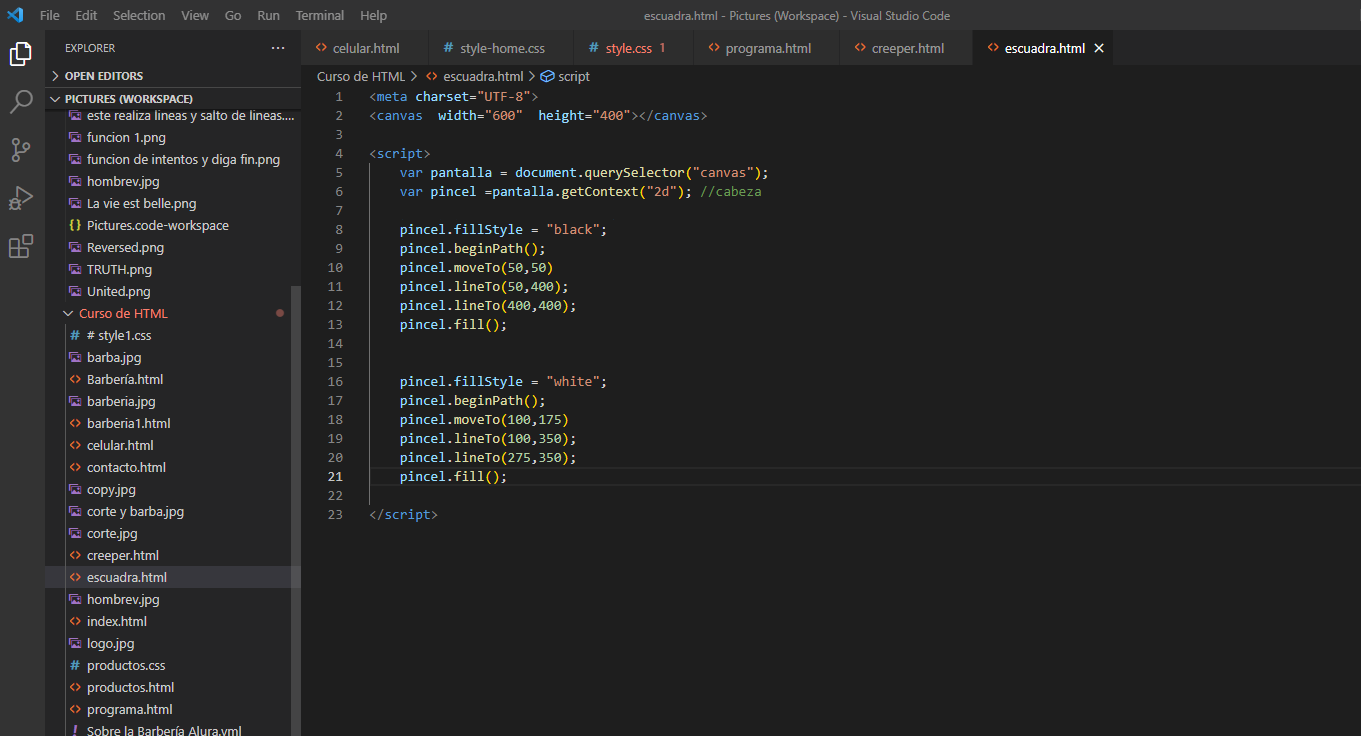Open Explorer more actions ellipsis menu

(278, 48)
